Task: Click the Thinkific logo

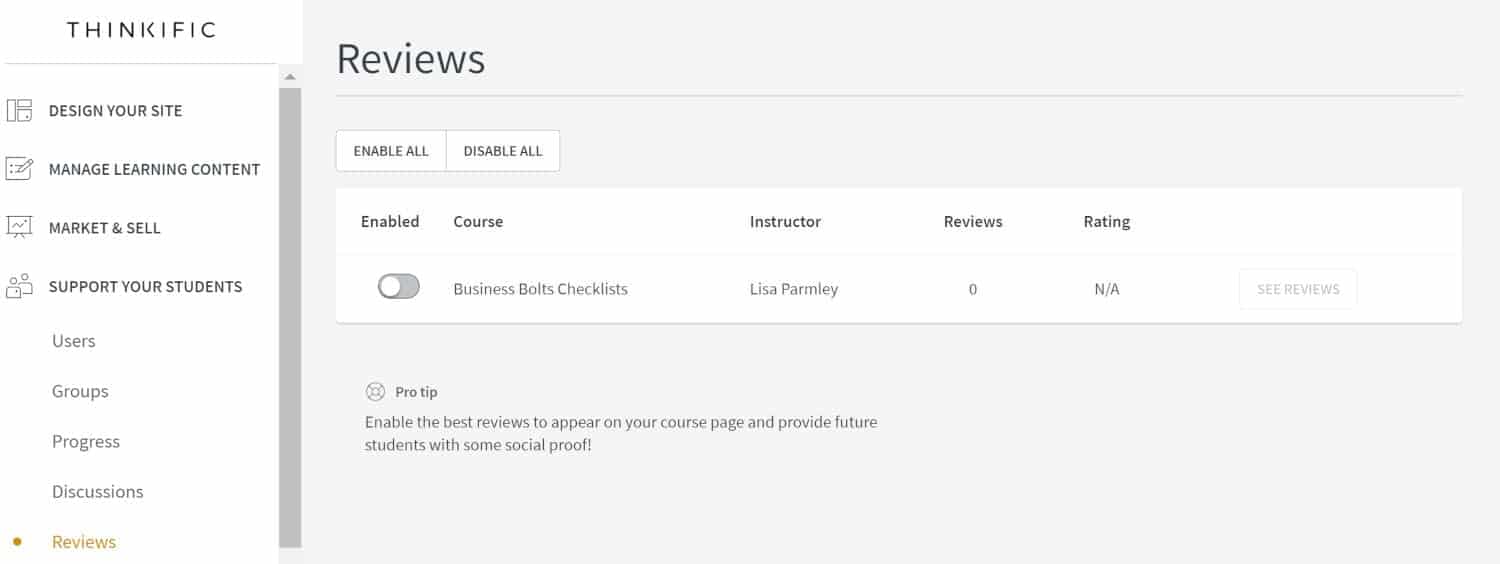Action: 141,30
